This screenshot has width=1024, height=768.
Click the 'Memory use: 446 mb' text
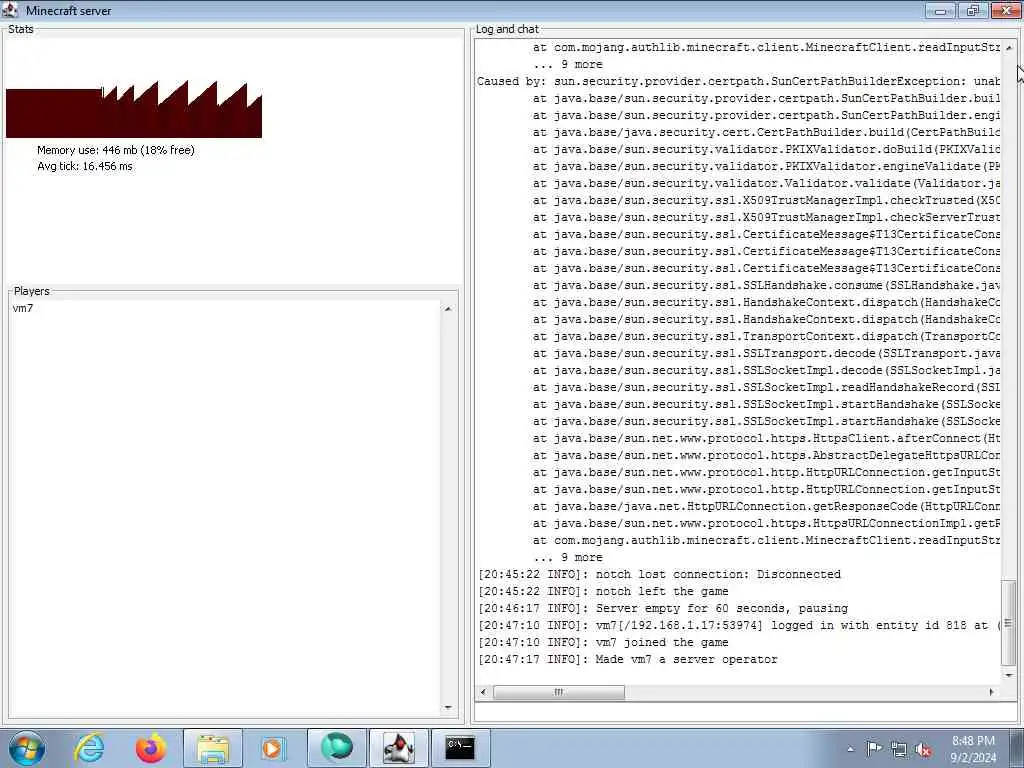116,150
